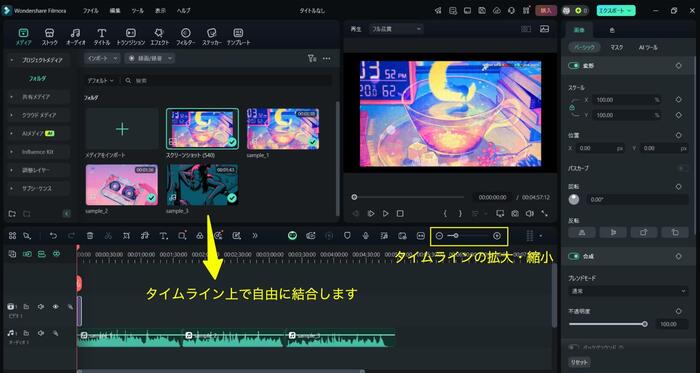The image size is (700, 373).
Task: Click the リセット reset button
Action: (x=579, y=362)
